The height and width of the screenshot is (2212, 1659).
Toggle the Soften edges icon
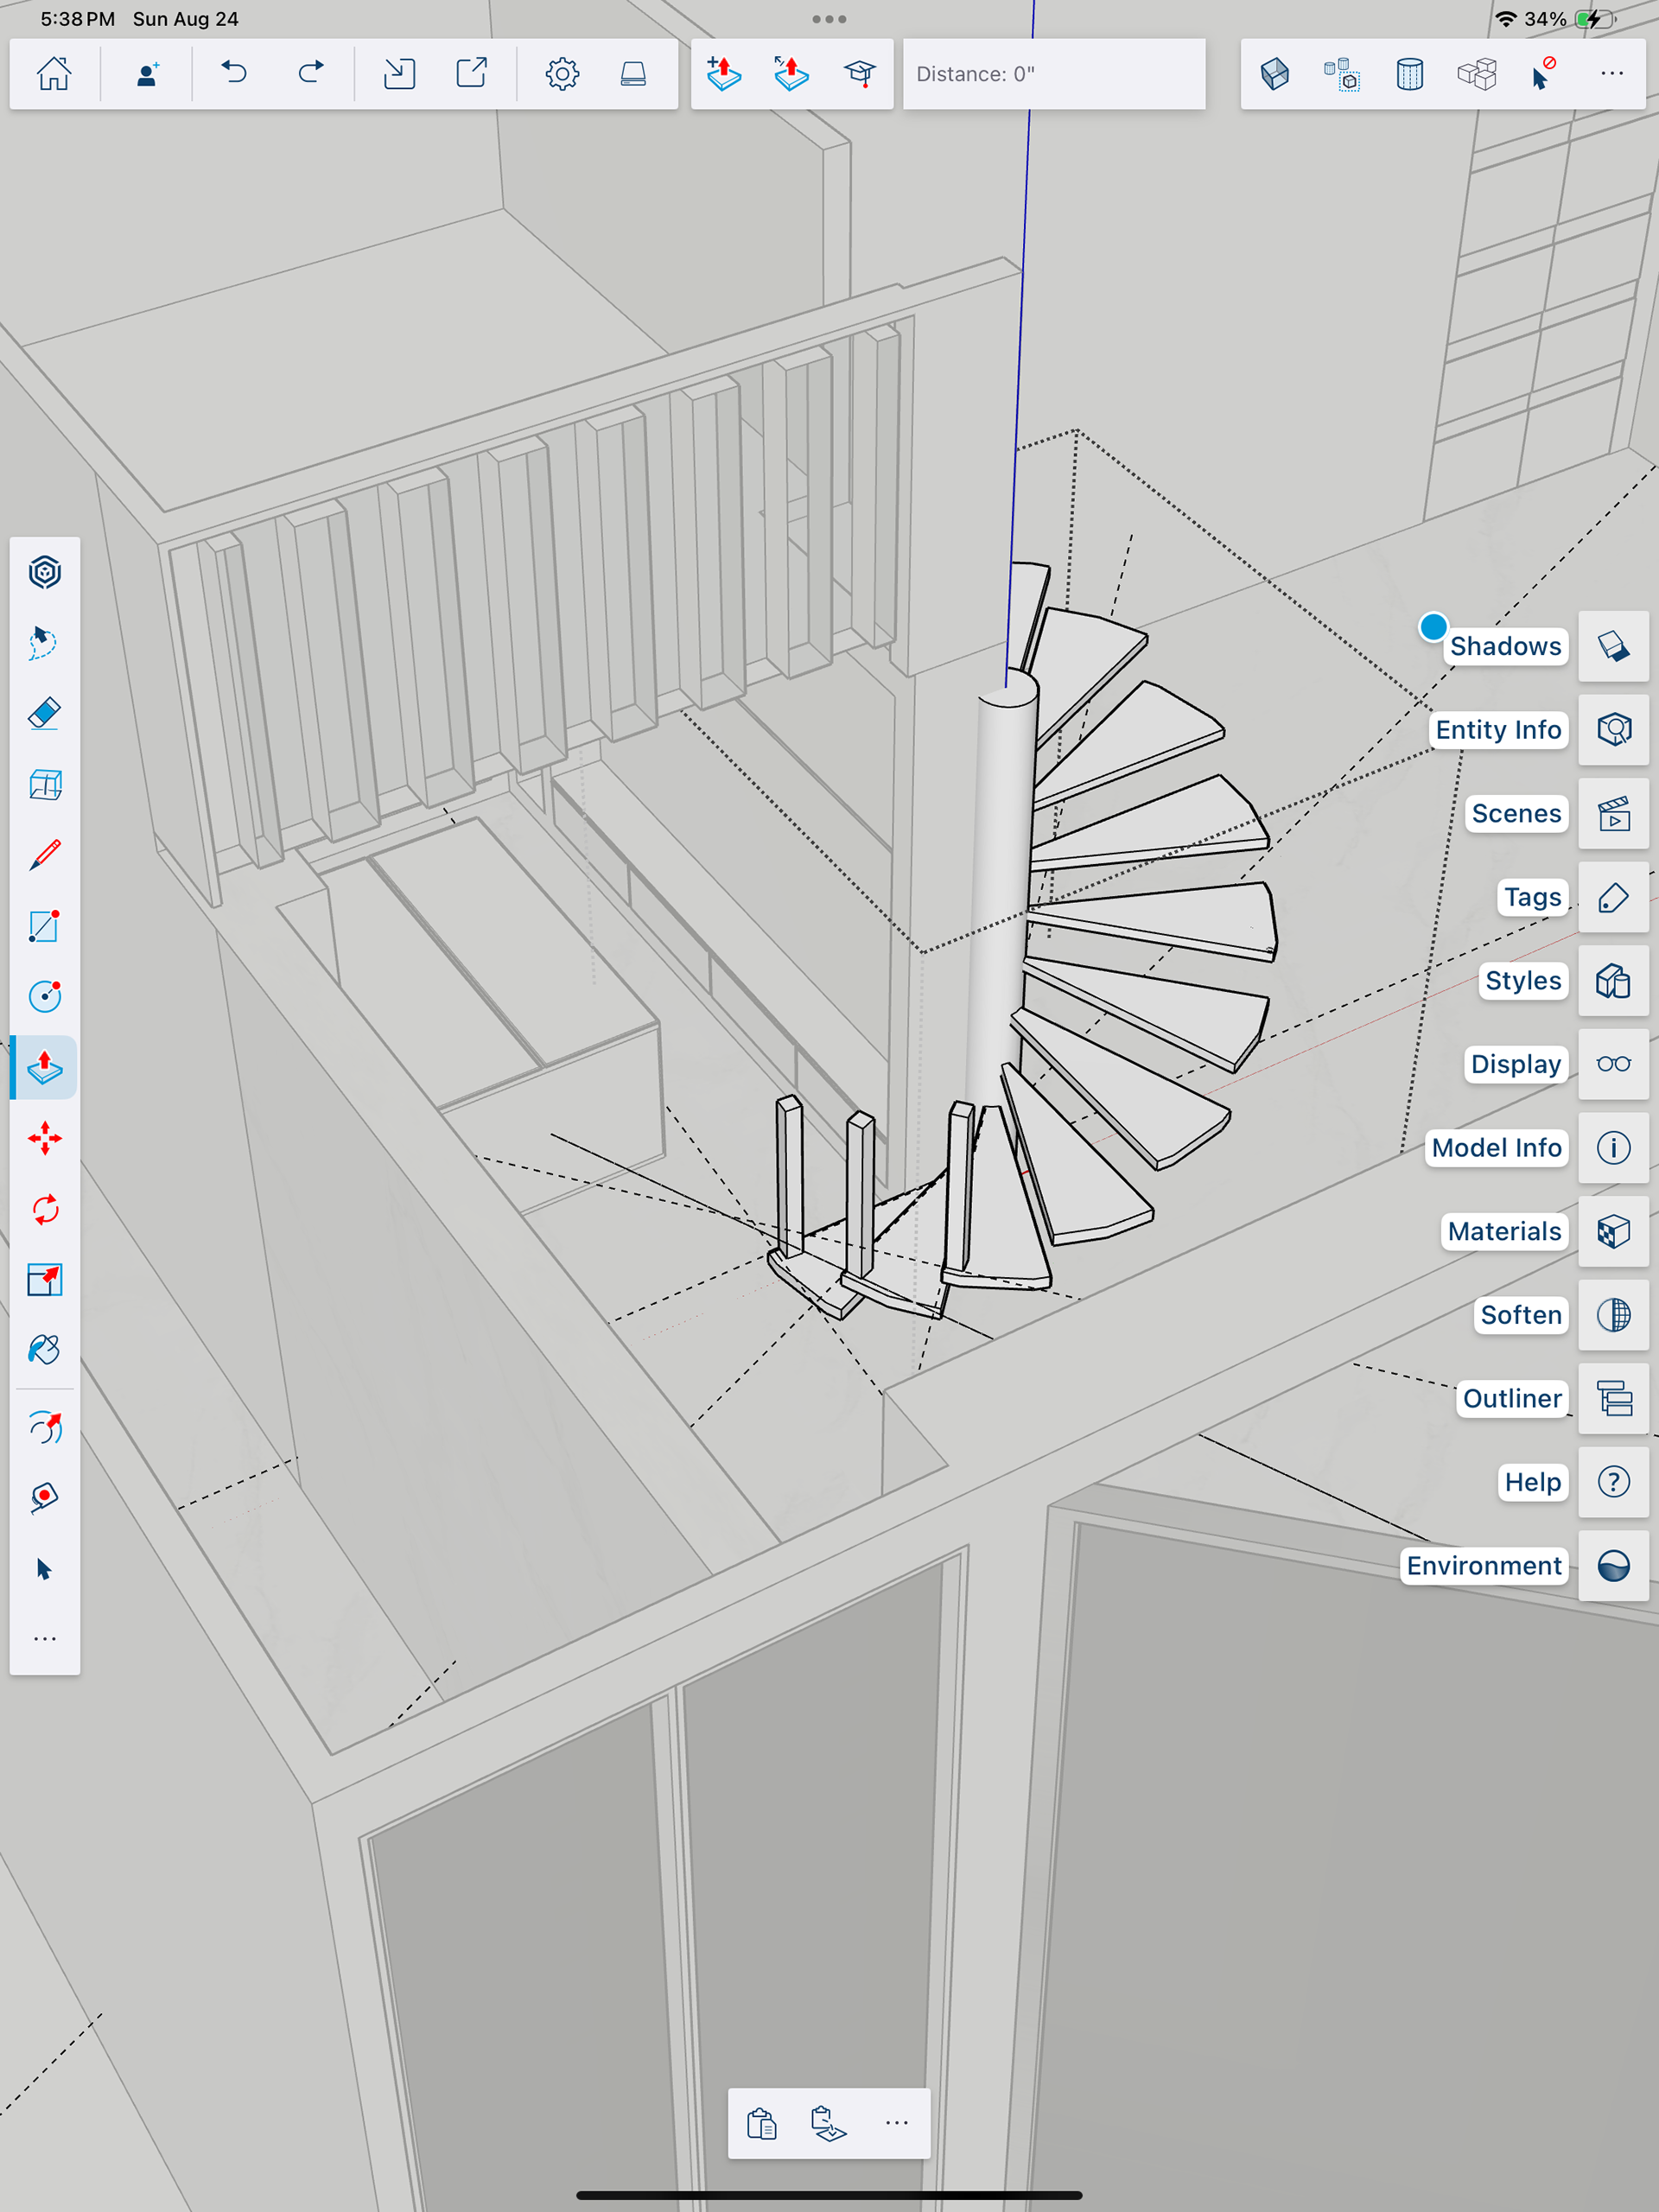coord(1613,1315)
